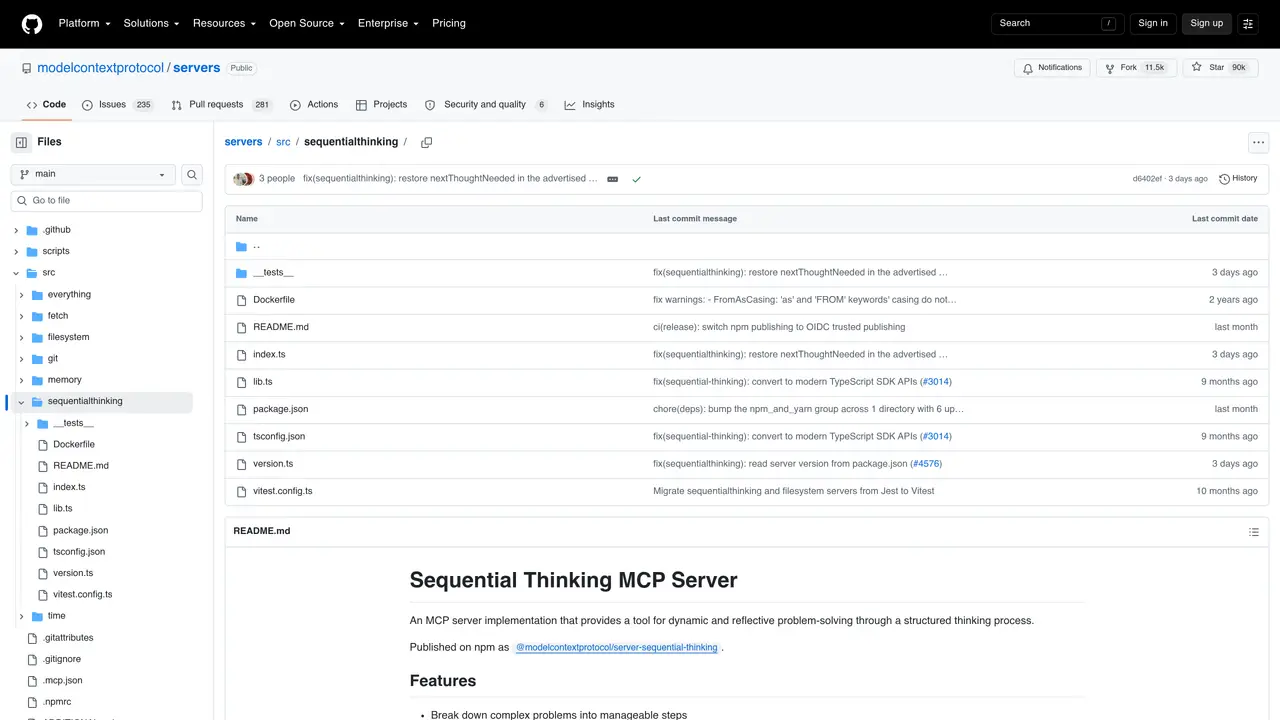Image resolution: width=1280 pixels, height=720 pixels.
Task: Select the memory folder in tree
Action: pos(65,380)
